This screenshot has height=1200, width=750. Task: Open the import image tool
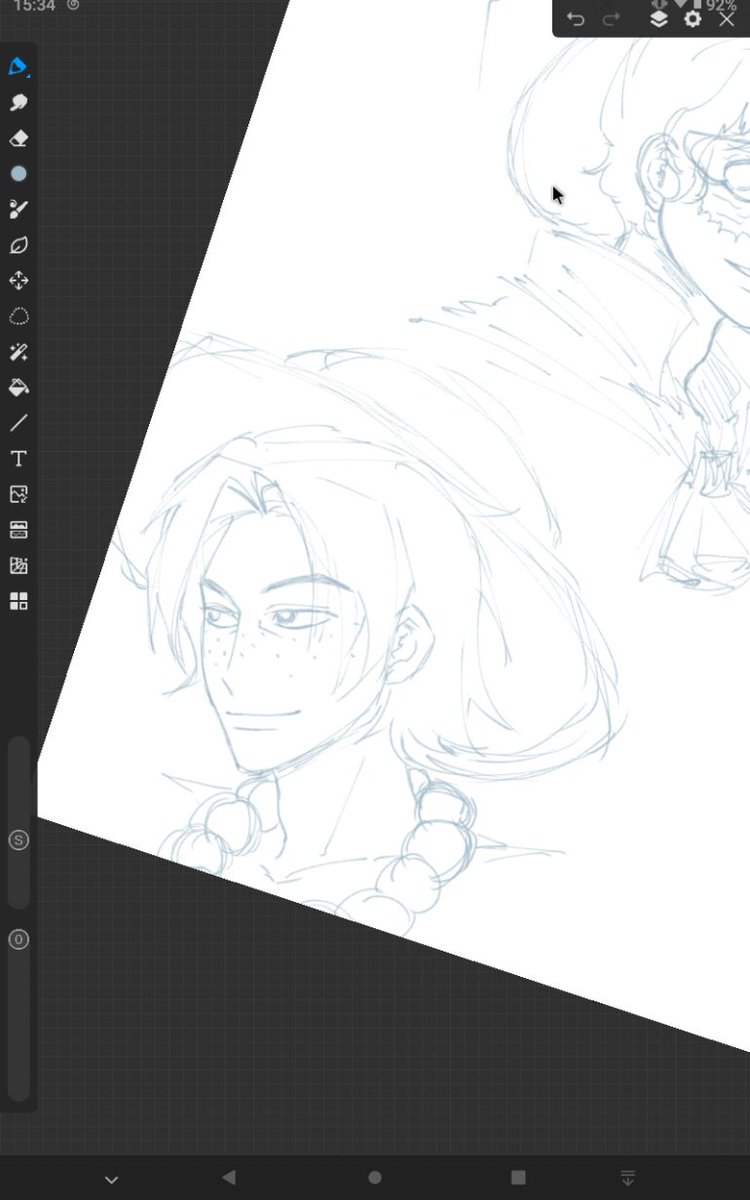click(x=18, y=494)
